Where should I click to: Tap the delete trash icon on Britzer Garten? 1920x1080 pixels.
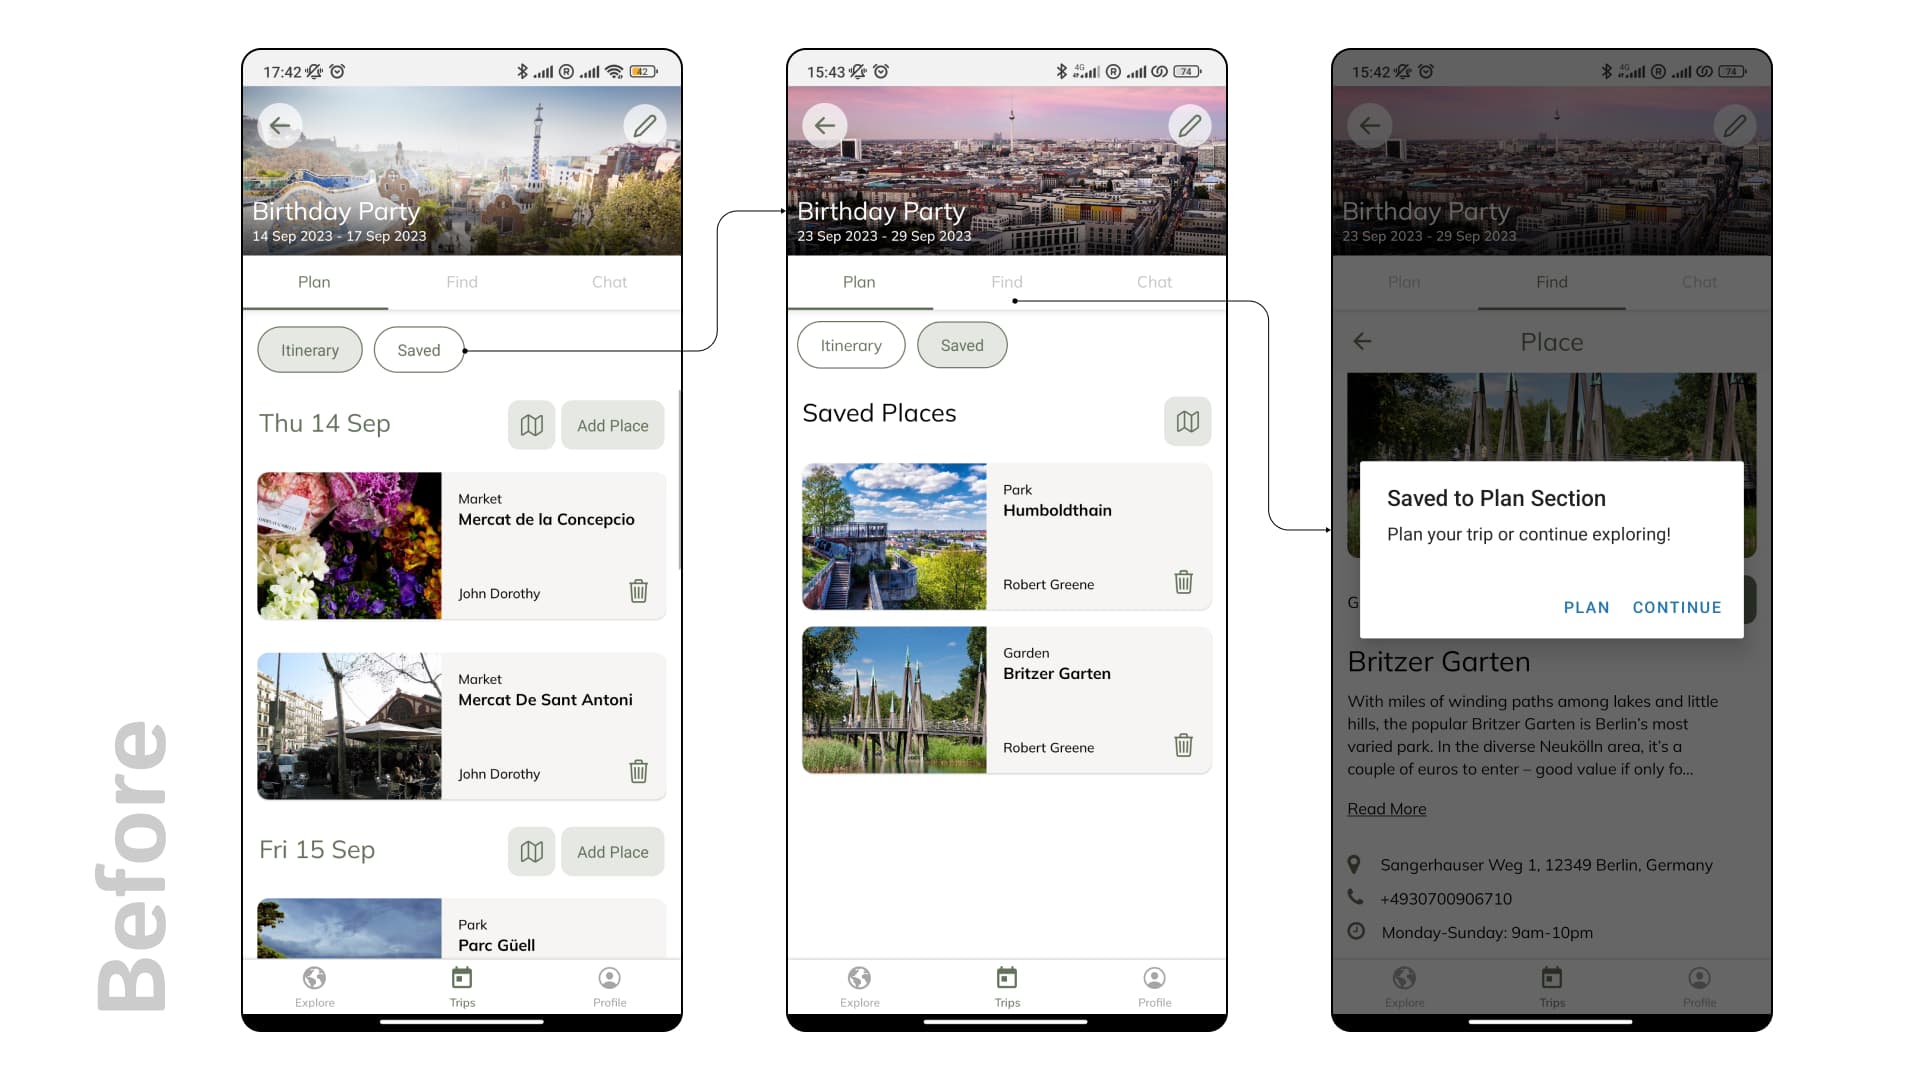[x=1182, y=746]
